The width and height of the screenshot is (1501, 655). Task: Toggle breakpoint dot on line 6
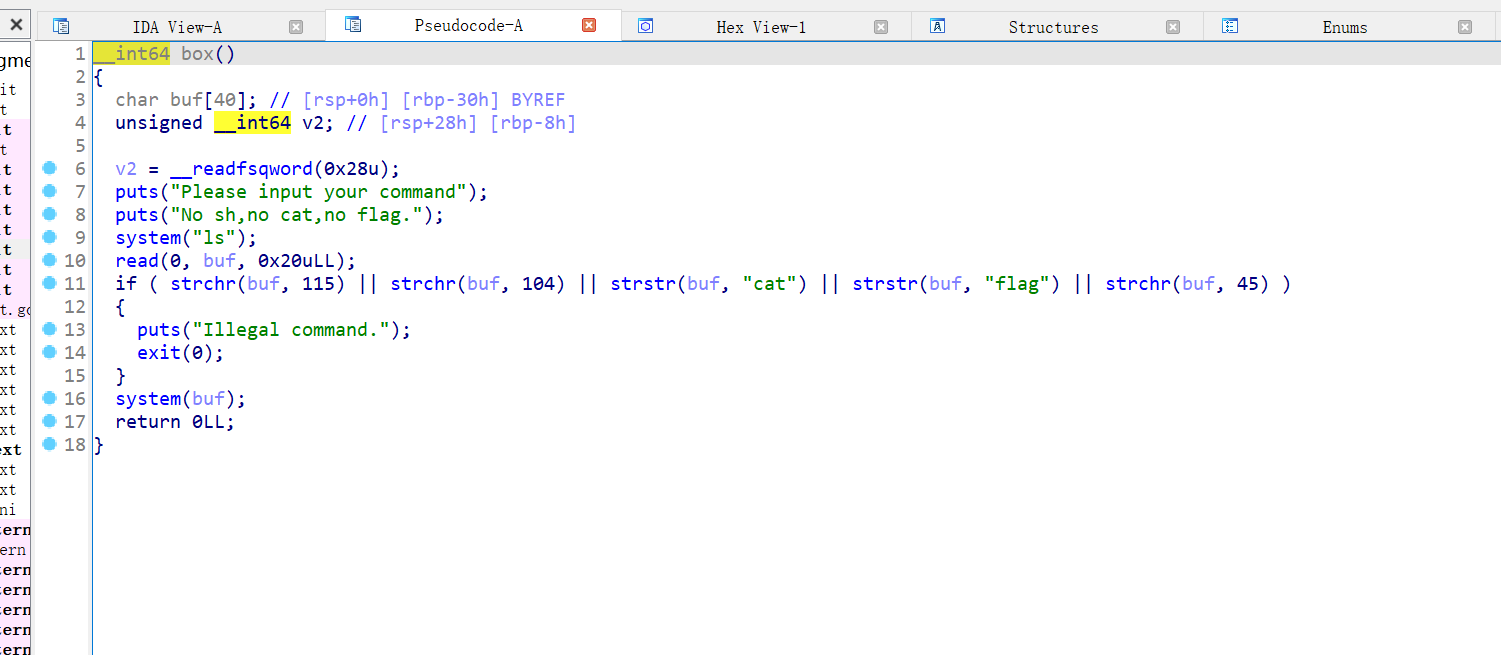tap(50, 168)
